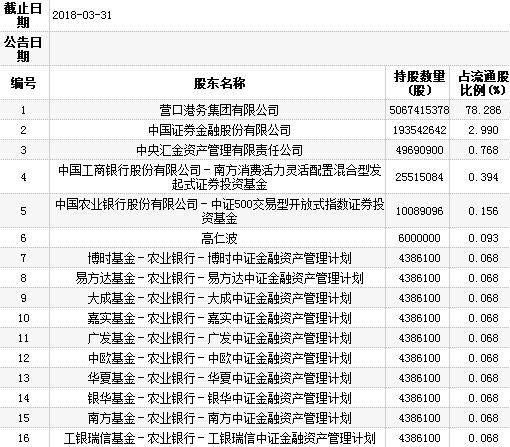
Task: Select shareholder 高仁波
Action: pos(219,238)
